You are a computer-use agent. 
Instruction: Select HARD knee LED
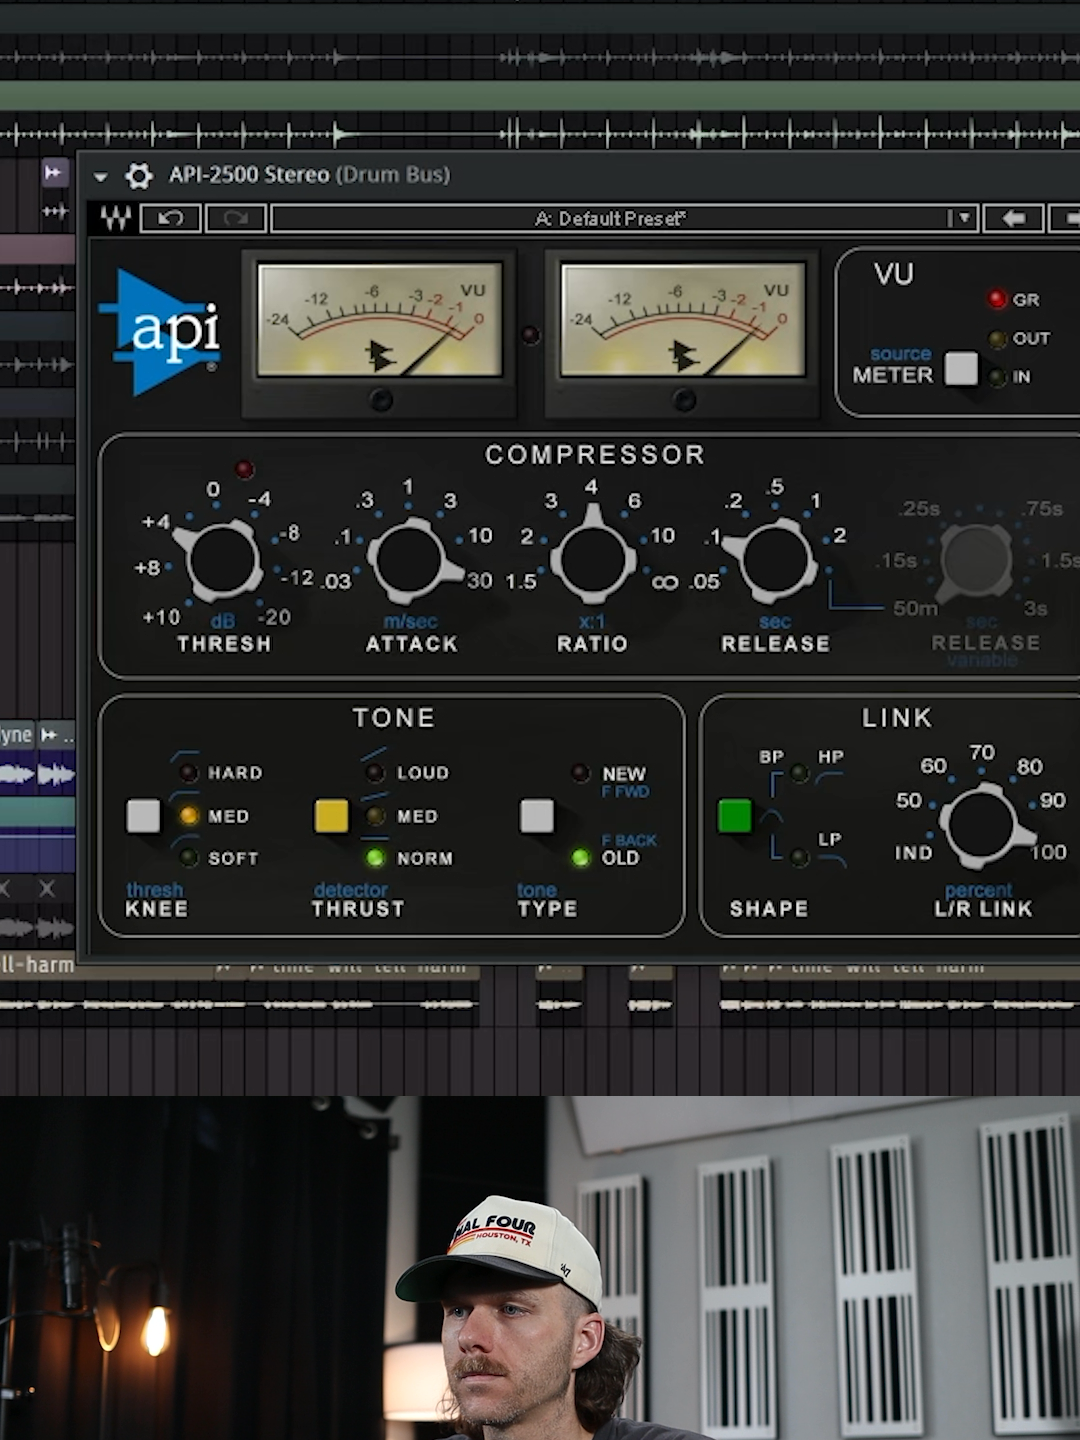tap(188, 772)
